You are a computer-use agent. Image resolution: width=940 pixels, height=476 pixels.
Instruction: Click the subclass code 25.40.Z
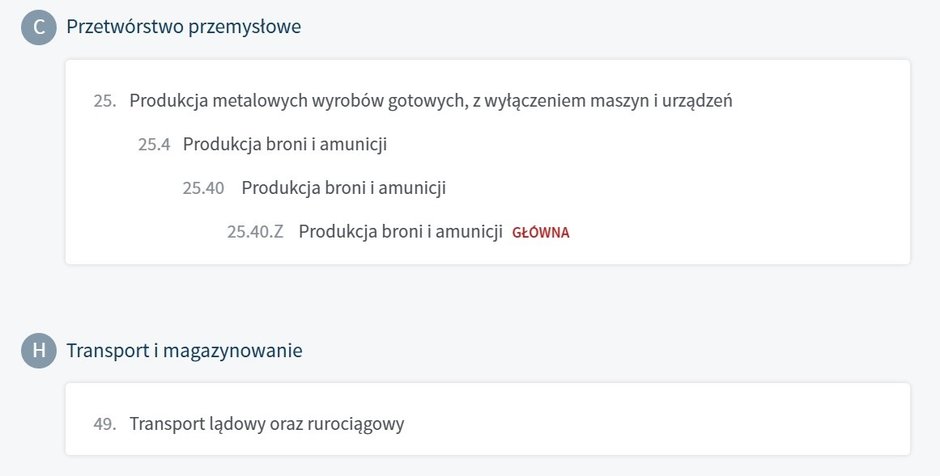click(x=255, y=232)
